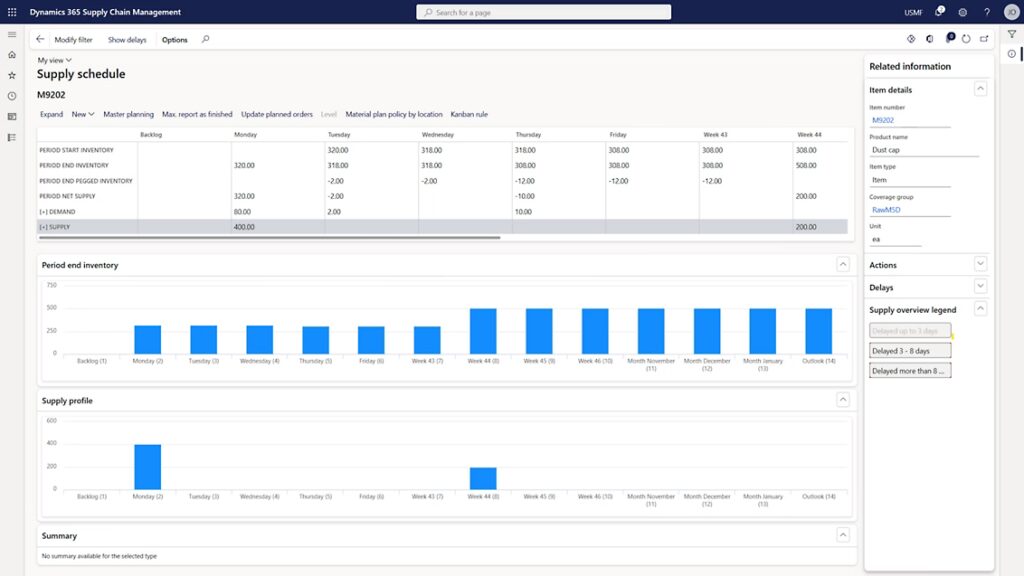Open the Options tab
1024x576 pixels.
click(x=174, y=40)
